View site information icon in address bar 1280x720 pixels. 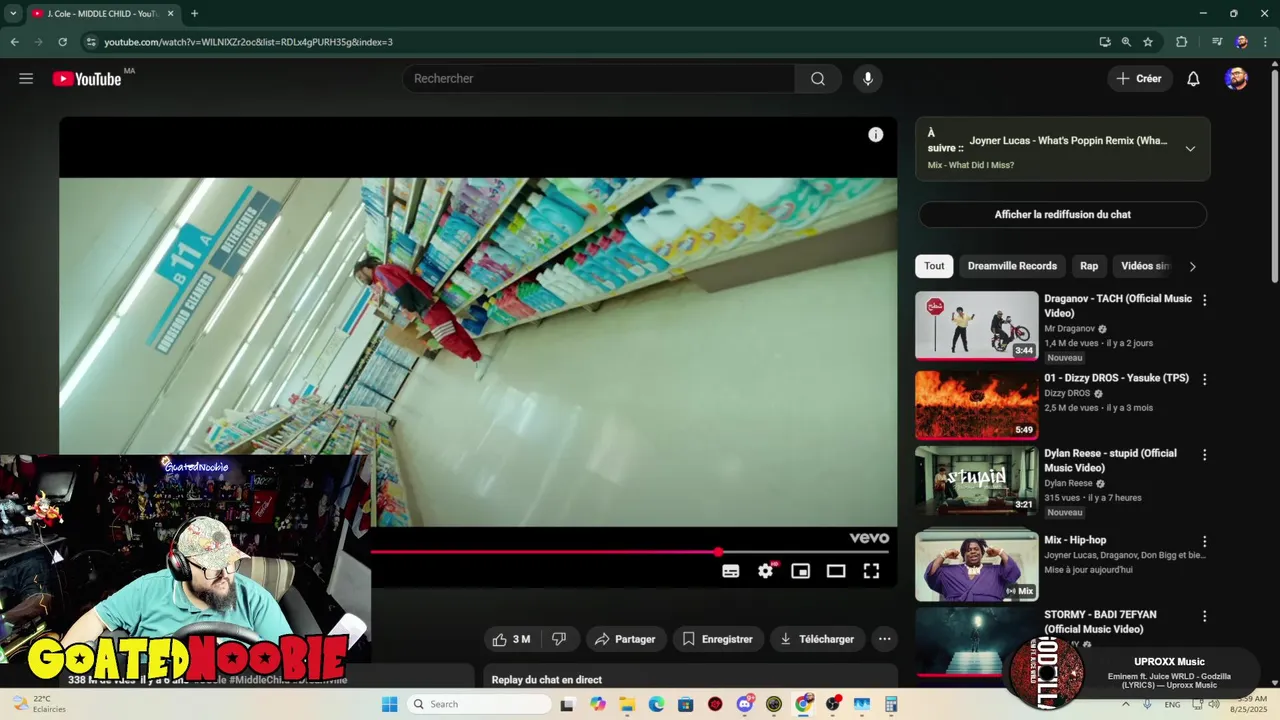91,42
